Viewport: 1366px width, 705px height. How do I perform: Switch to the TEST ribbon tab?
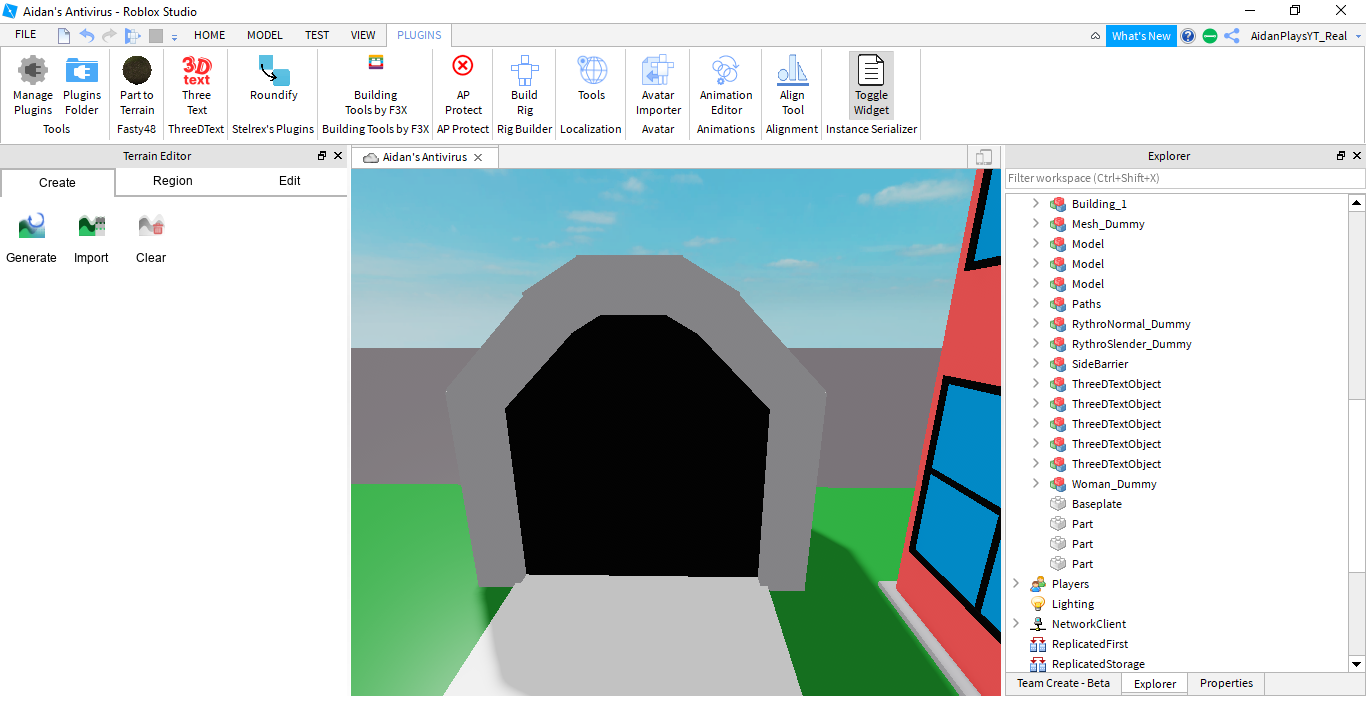(x=317, y=35)
